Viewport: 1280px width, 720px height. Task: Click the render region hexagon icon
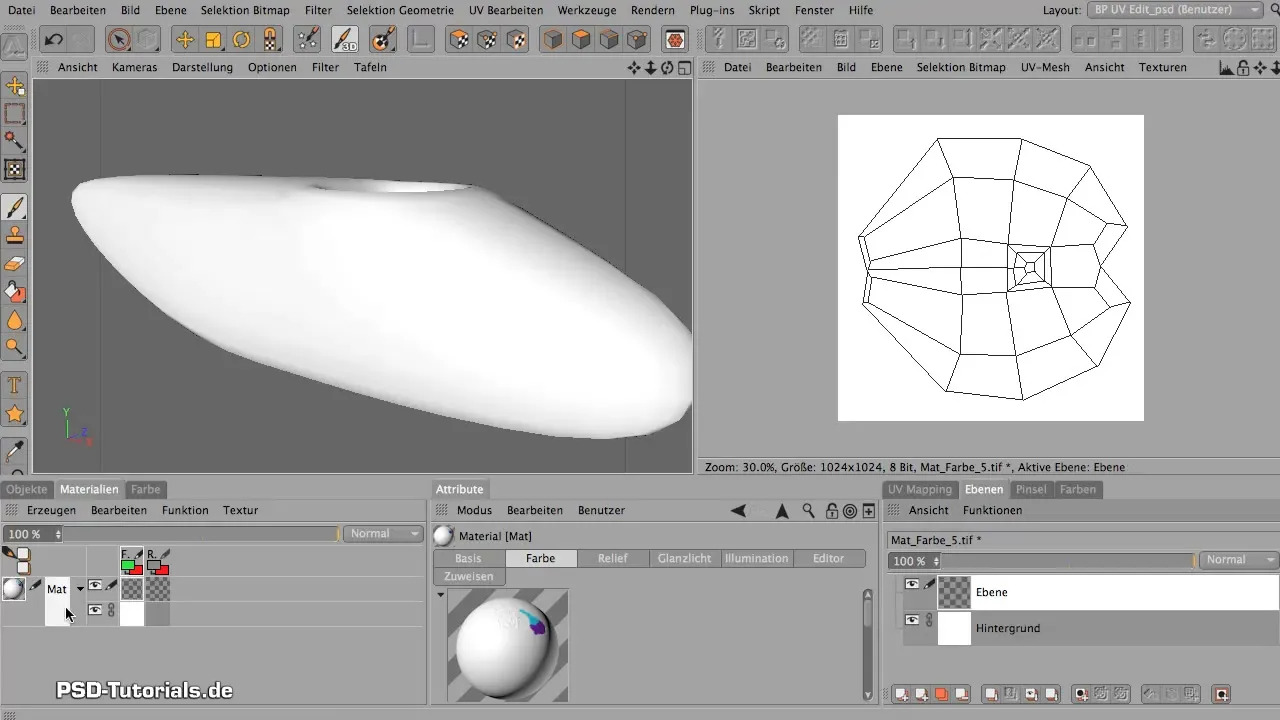coord(676,40)
